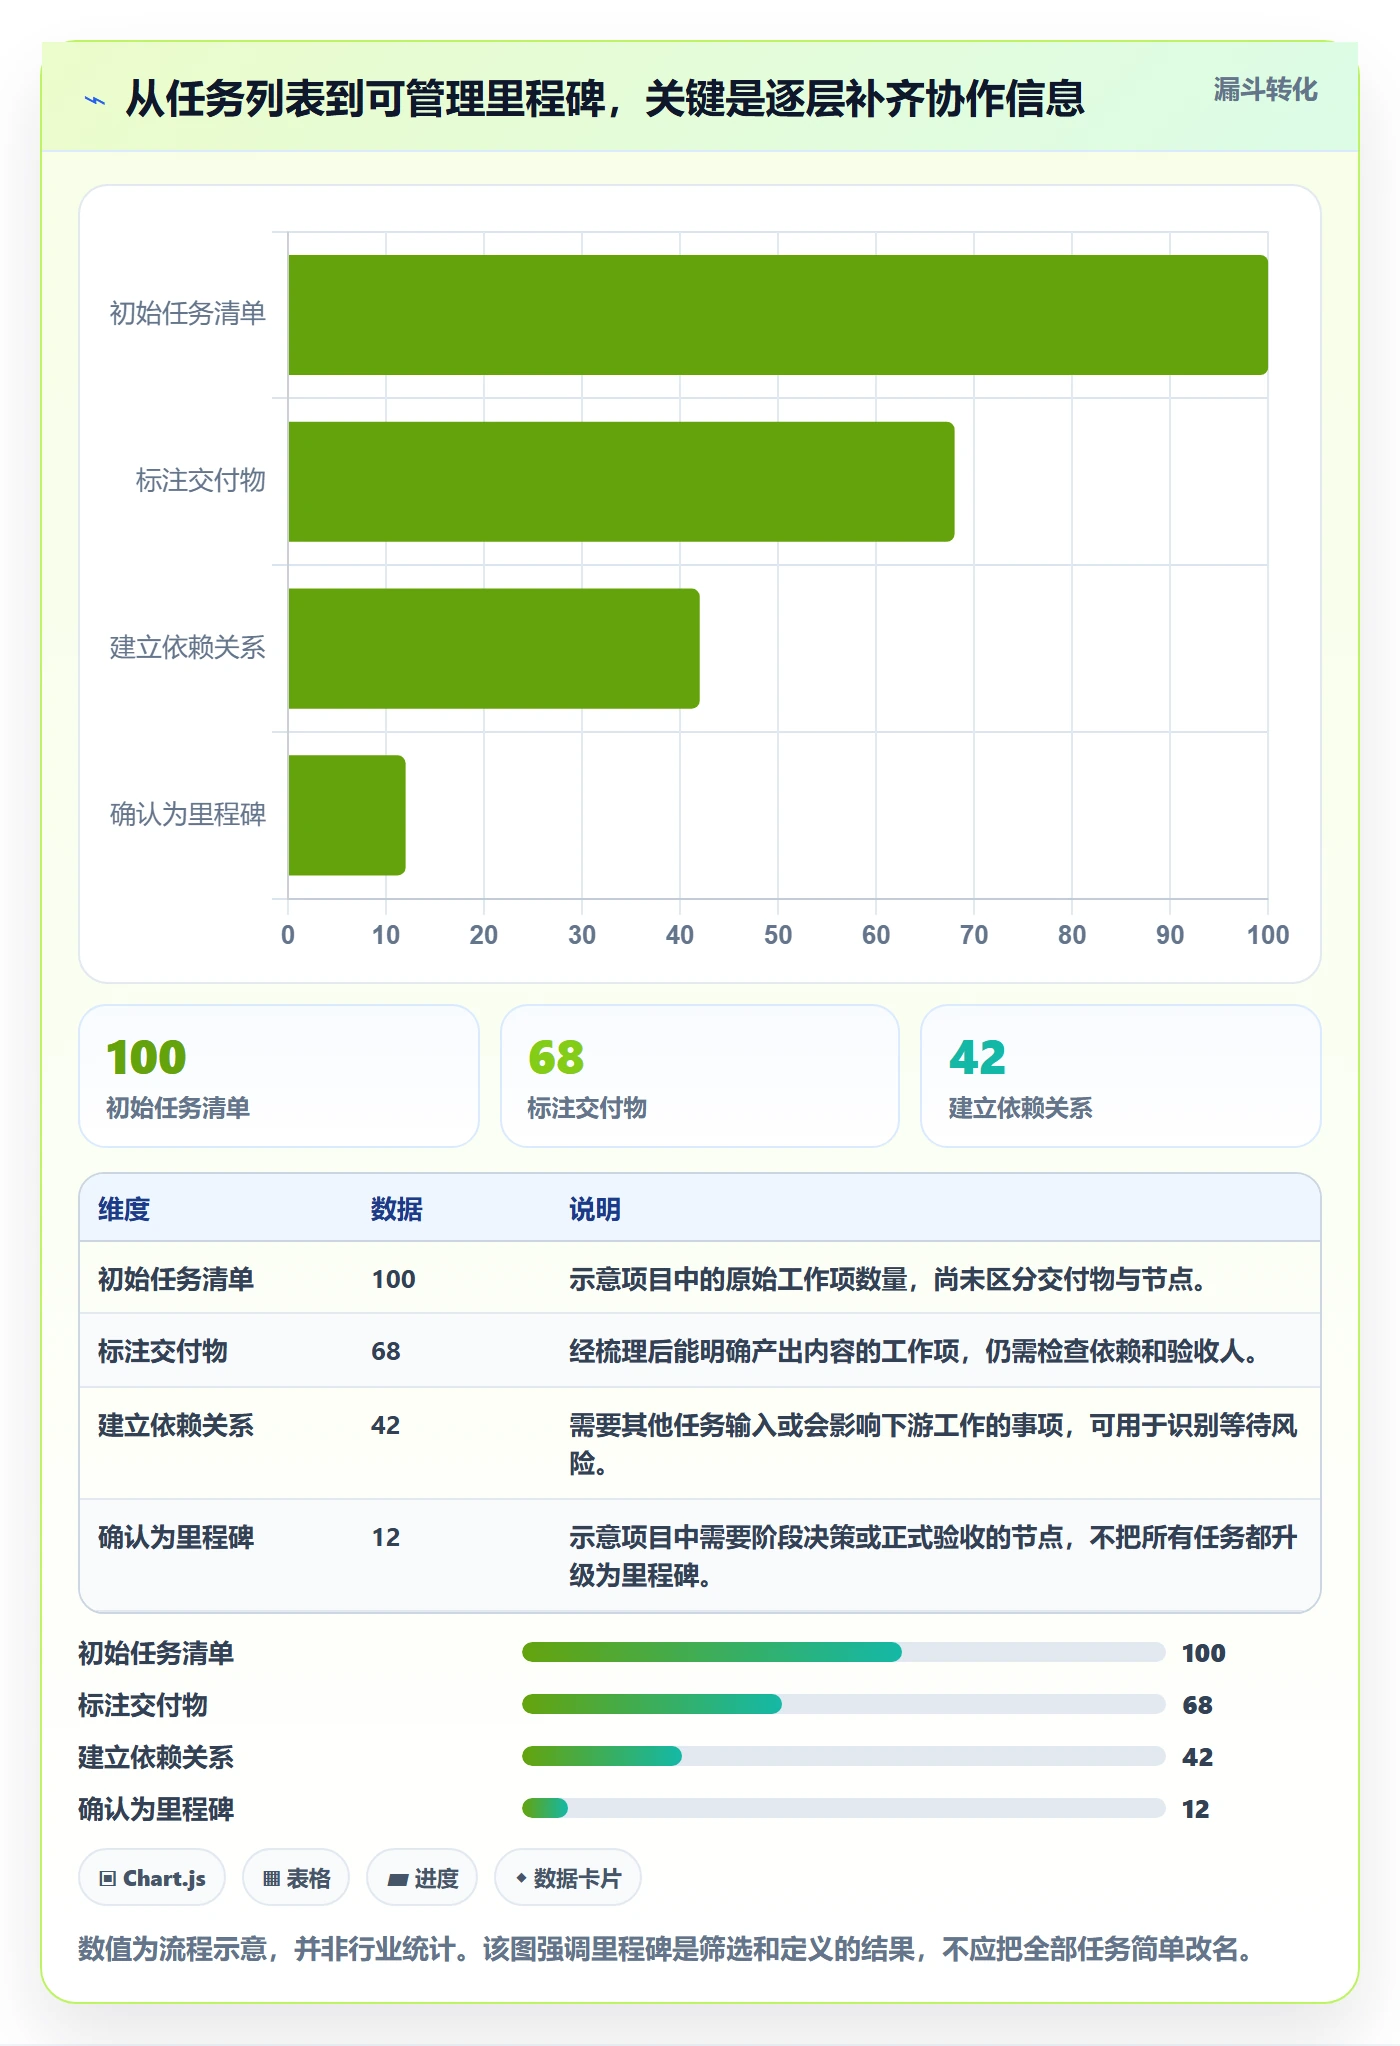1400x2046 pixels.
Task: Click the chart y-axis label 确认为里程碑
Action: [188, 815]
